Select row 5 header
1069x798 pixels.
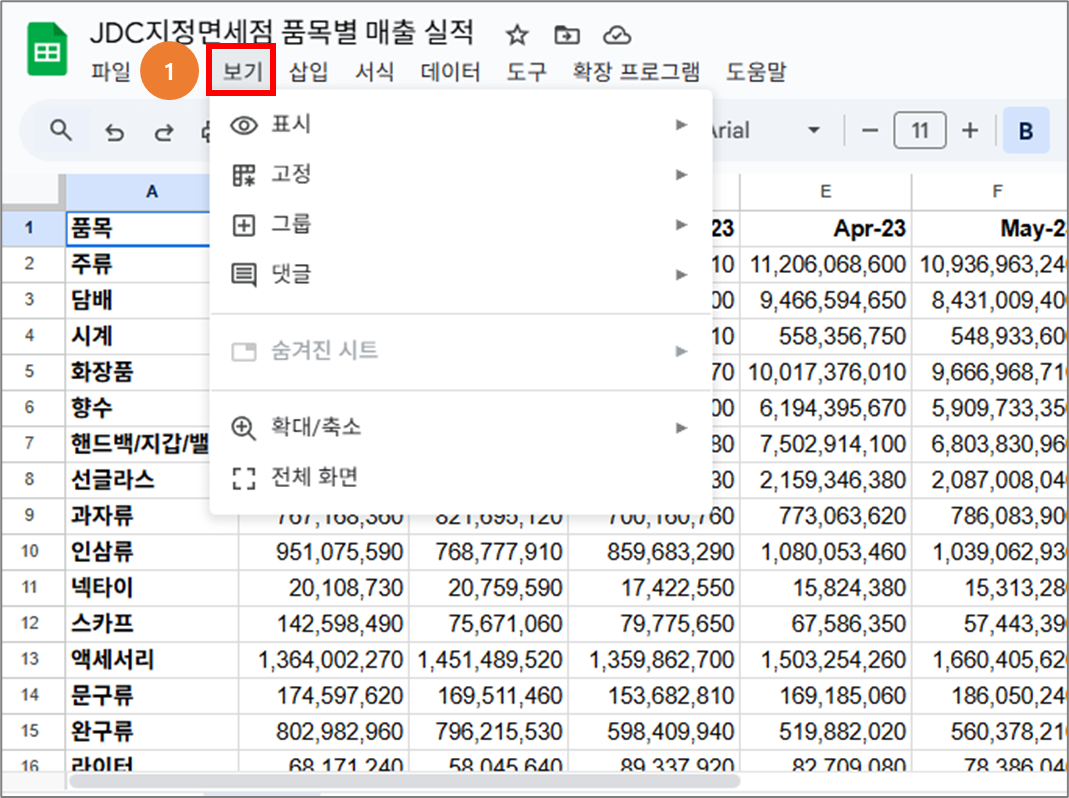click(32, 372)
